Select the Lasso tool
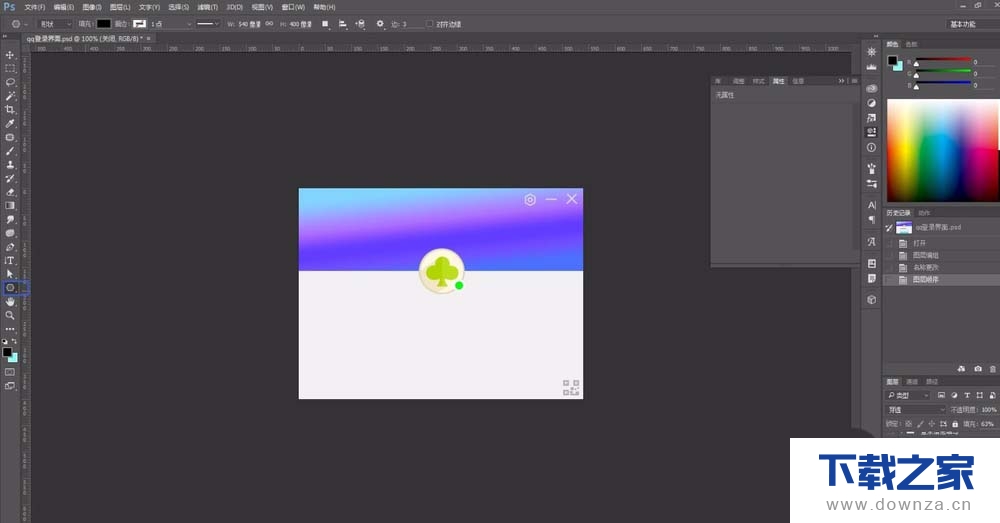 tap(10, 82)
